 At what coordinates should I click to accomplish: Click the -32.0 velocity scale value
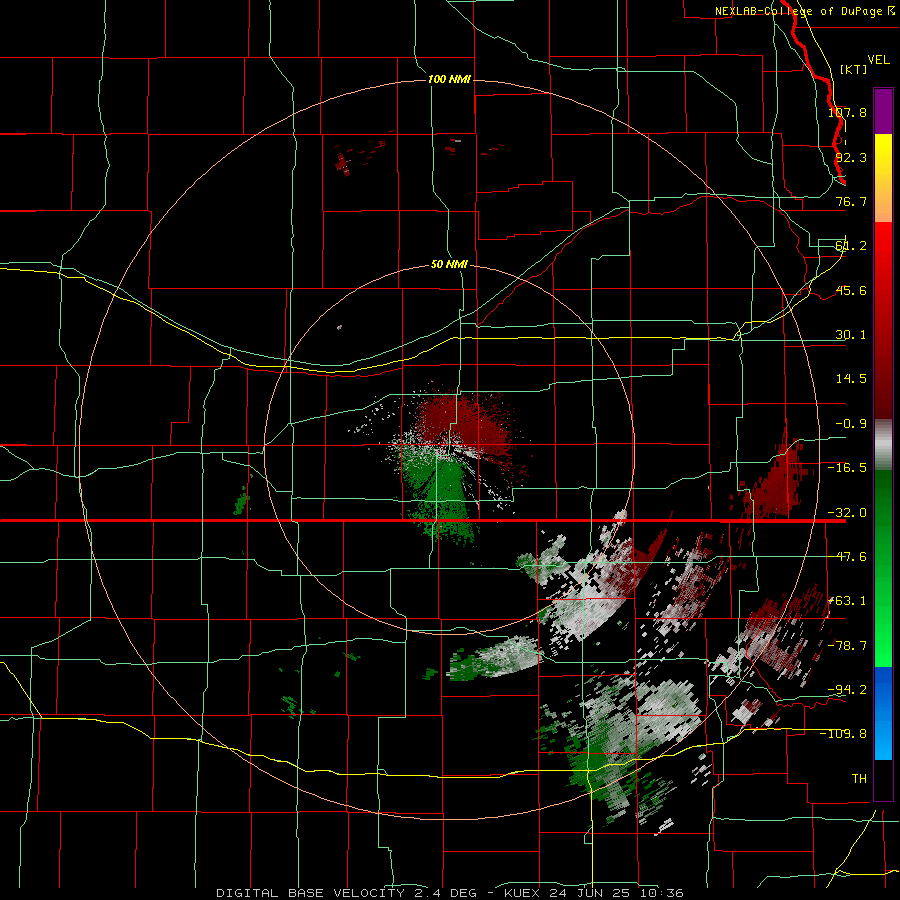[847, 513]
